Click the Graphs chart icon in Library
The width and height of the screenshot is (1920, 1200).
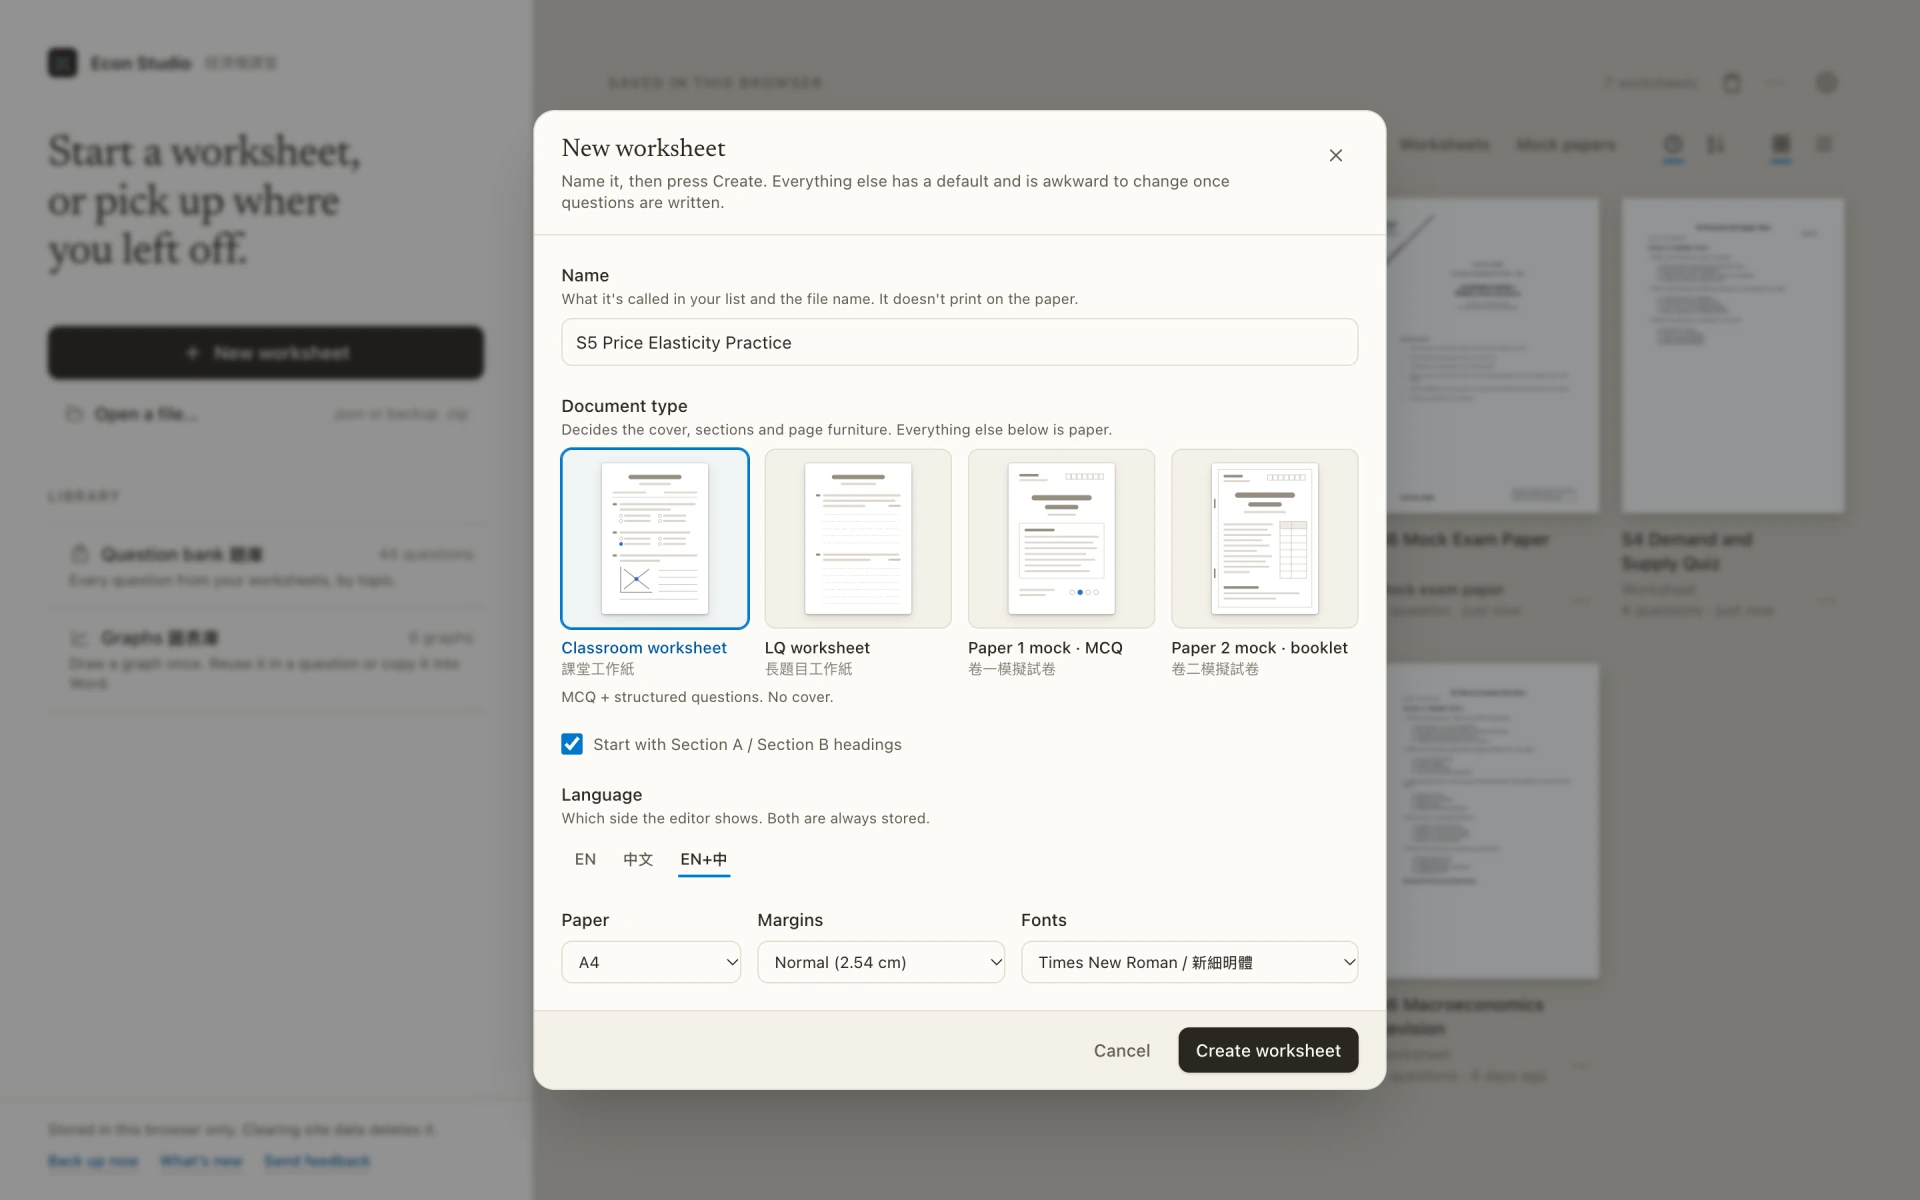pyautogui.click(x=80, y=638)
